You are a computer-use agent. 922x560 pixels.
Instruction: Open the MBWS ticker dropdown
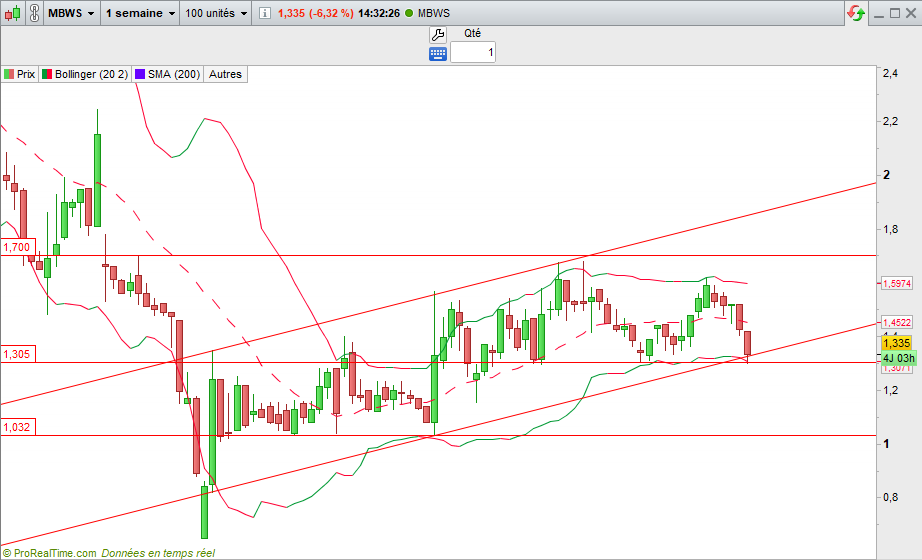[x=71, y=13]
